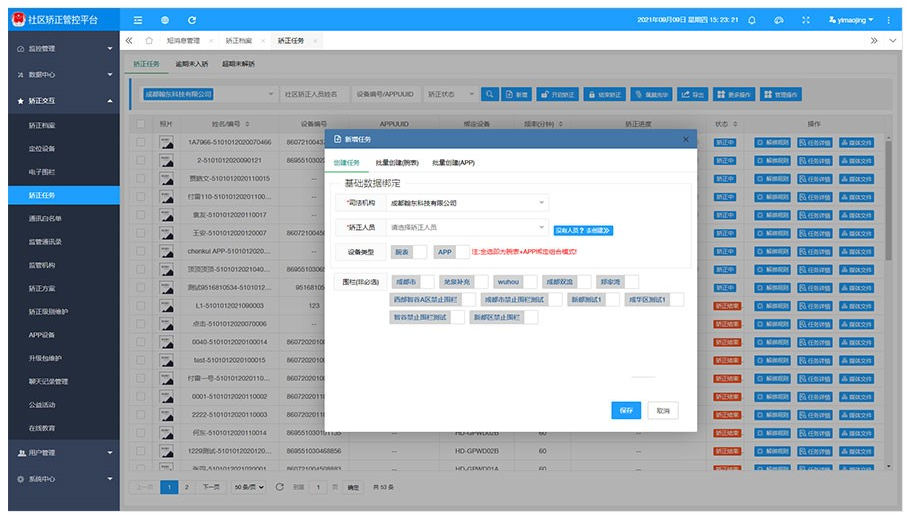Toggle the wuhou fence switch
The image size is (907, 513).
click(x=515, y=282)
